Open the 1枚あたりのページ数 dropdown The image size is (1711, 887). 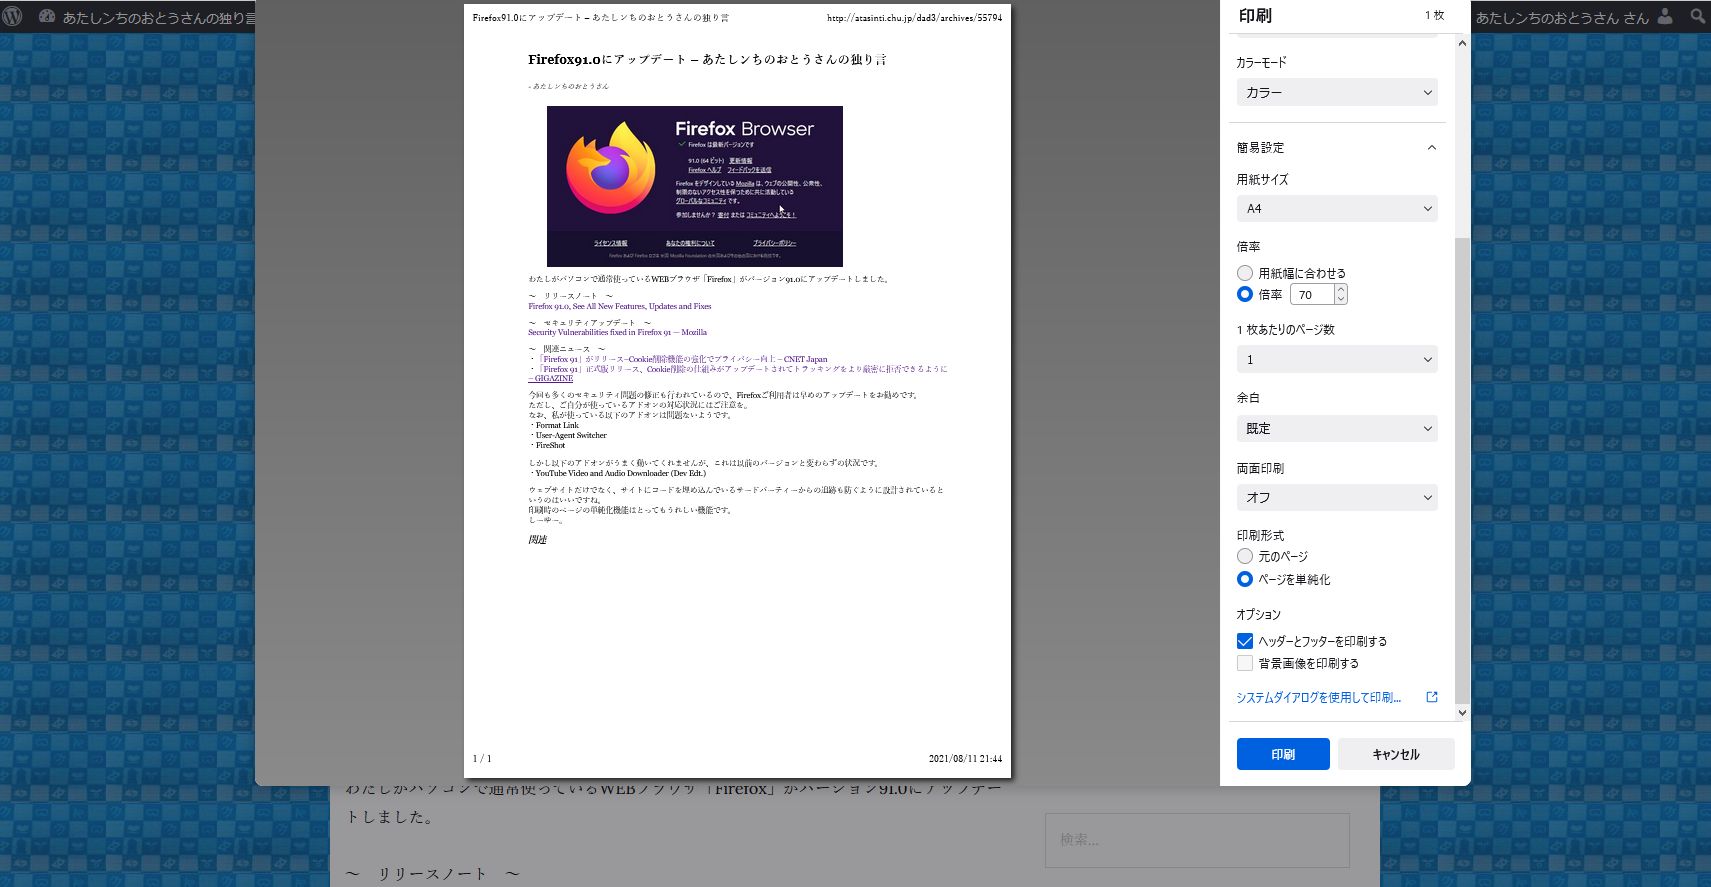(x=1337, y=359)
